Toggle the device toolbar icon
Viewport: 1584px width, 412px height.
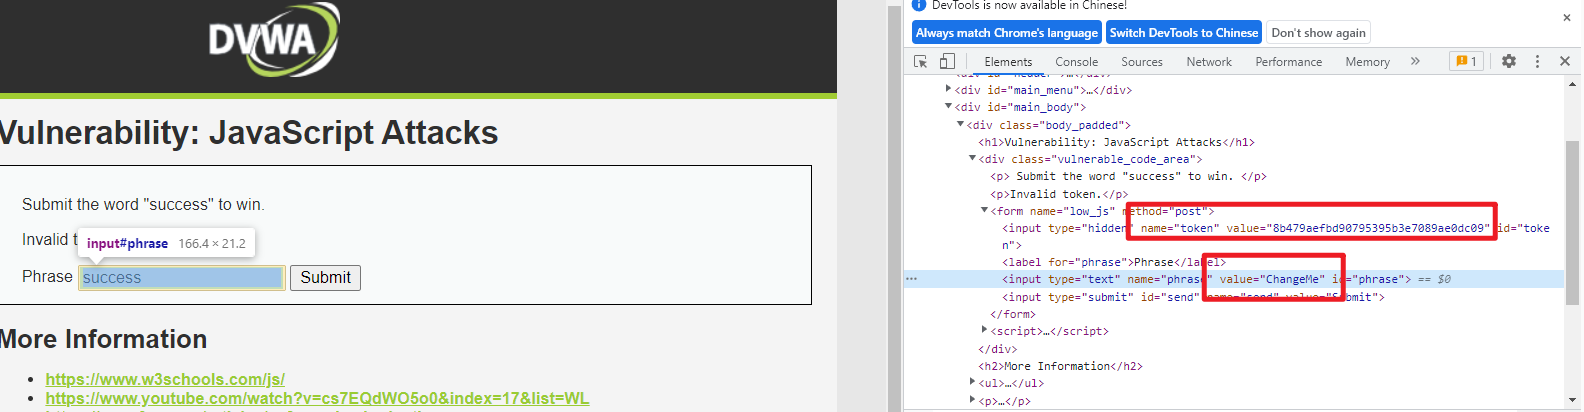[947, 61]
